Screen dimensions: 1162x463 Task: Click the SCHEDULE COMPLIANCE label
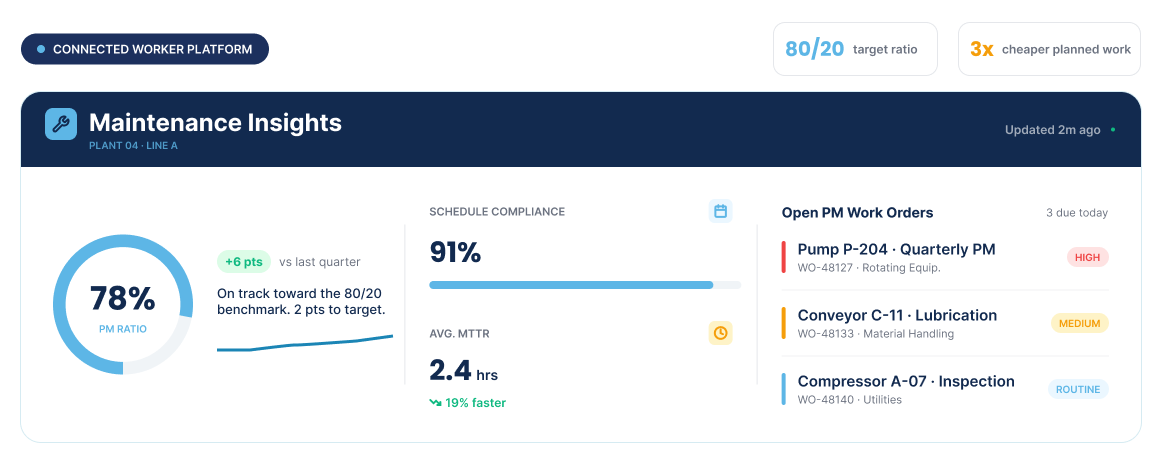click(x=497, y=212)
